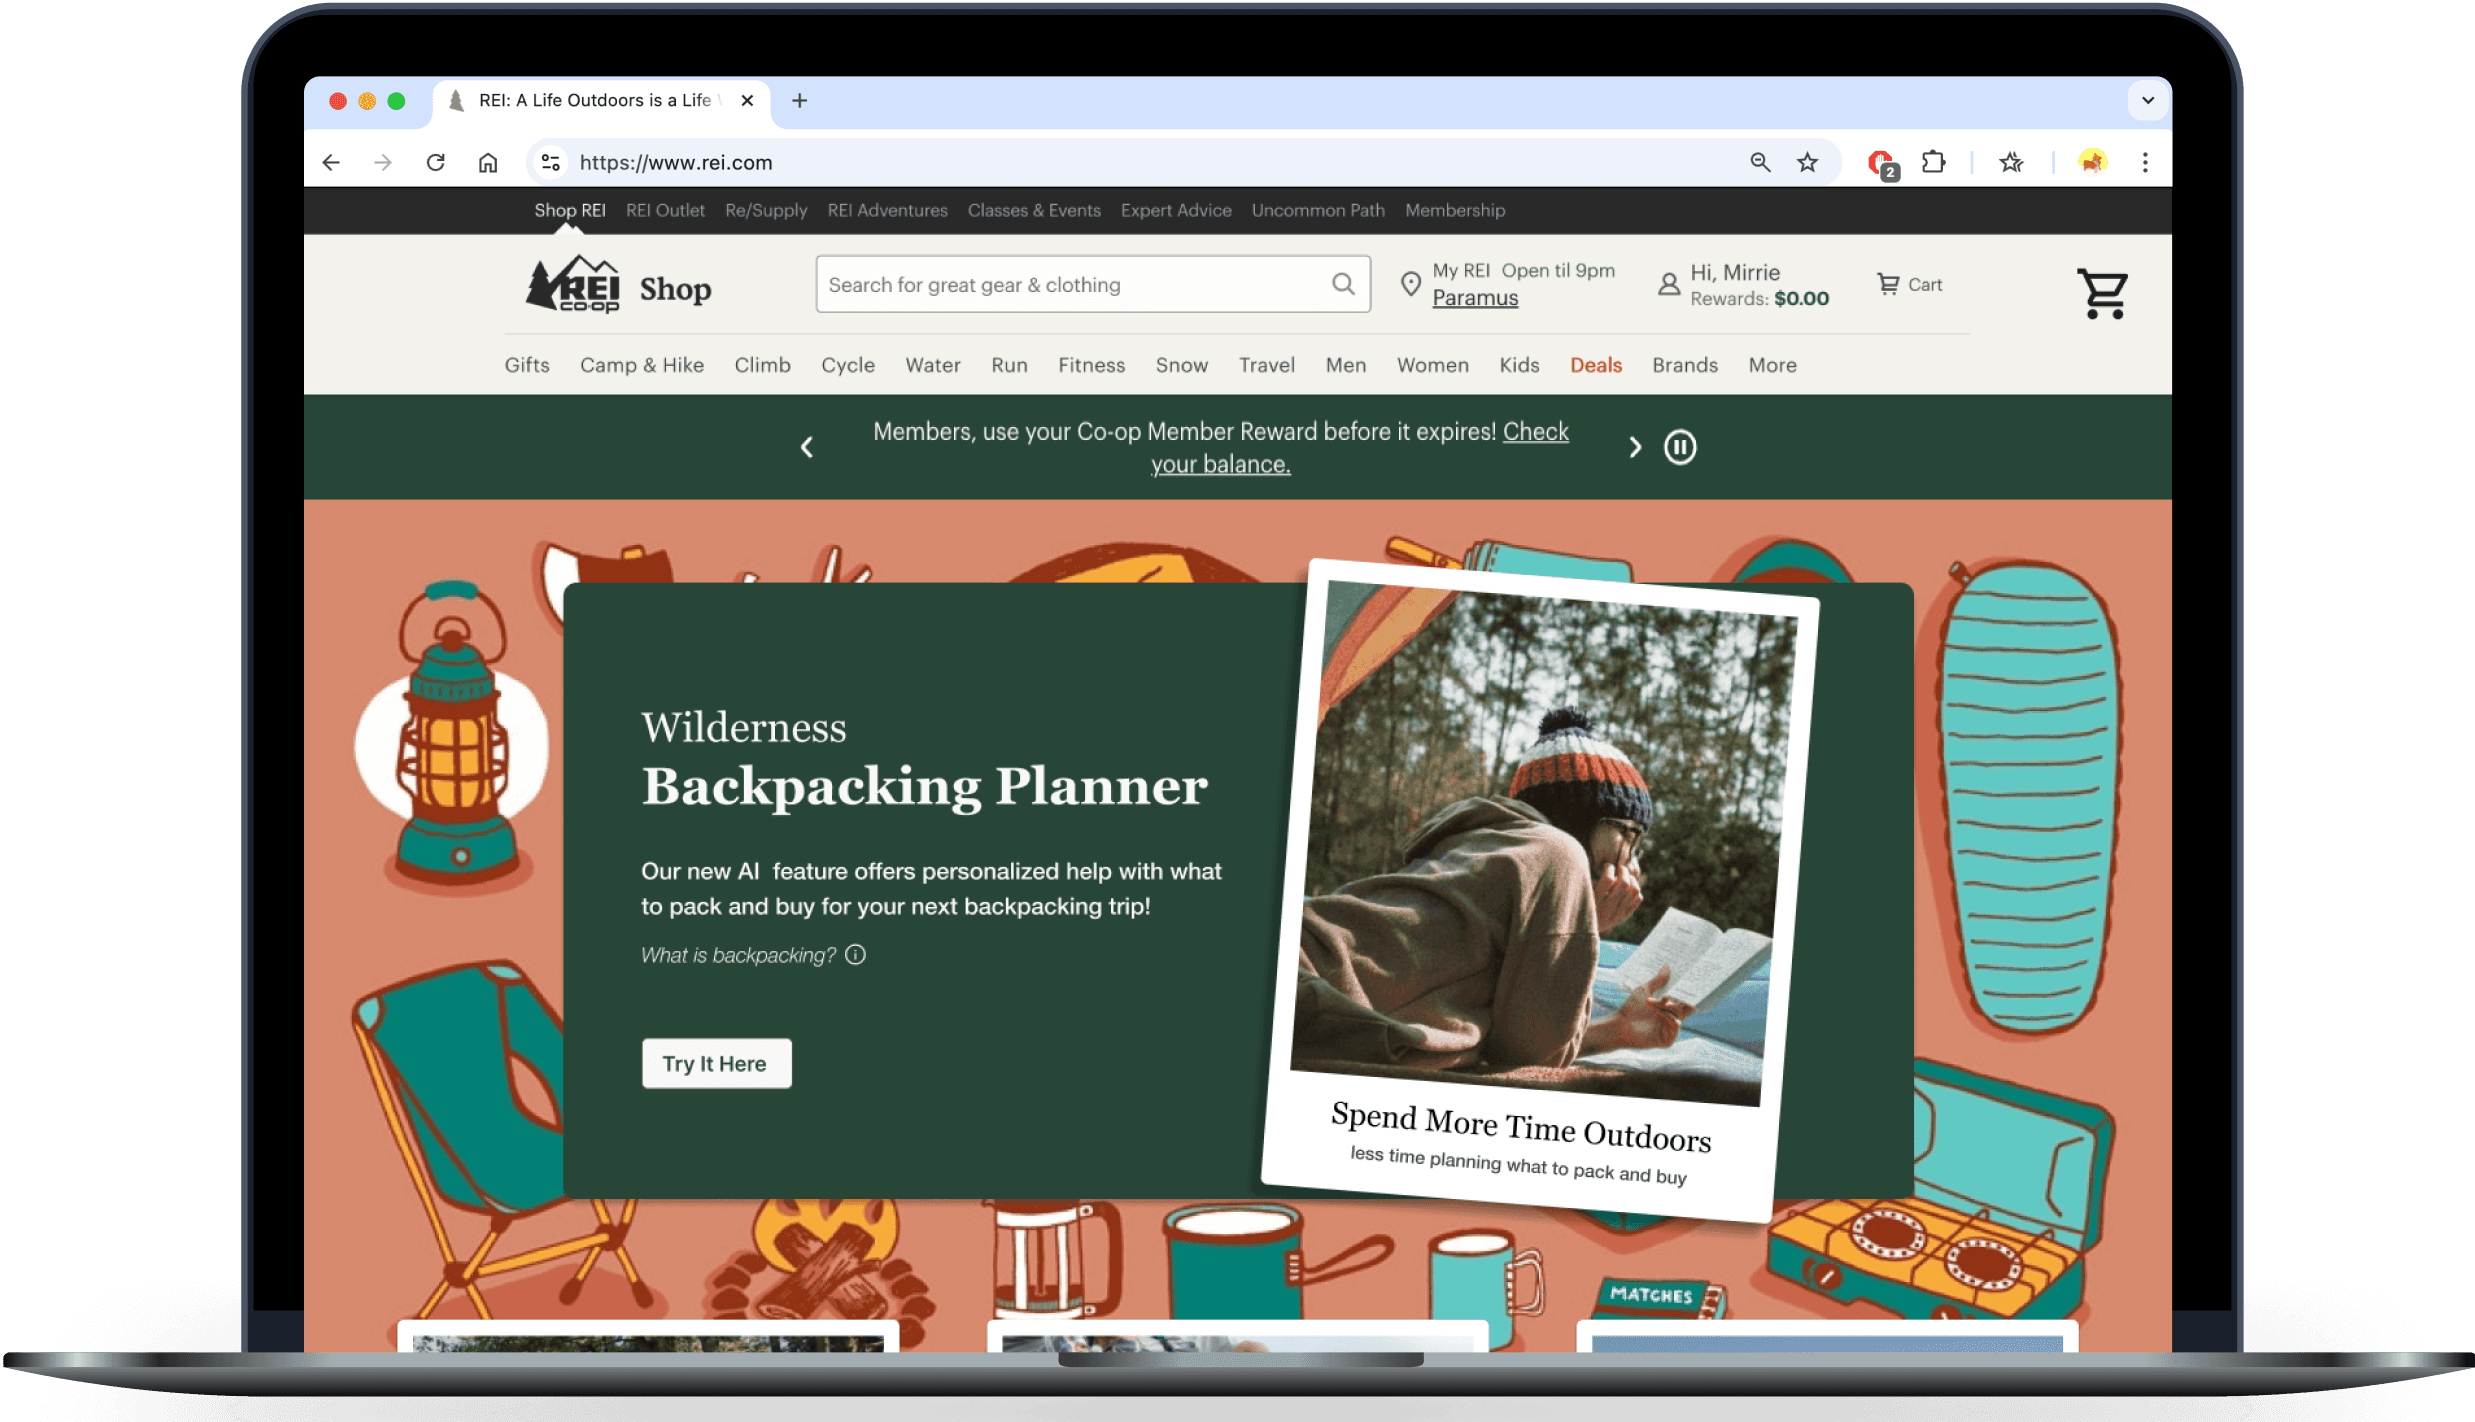Expand the browser tab search dropdown arrow
The height and width of the screenshot is (1422, 2475).
tap(2147, 100)
